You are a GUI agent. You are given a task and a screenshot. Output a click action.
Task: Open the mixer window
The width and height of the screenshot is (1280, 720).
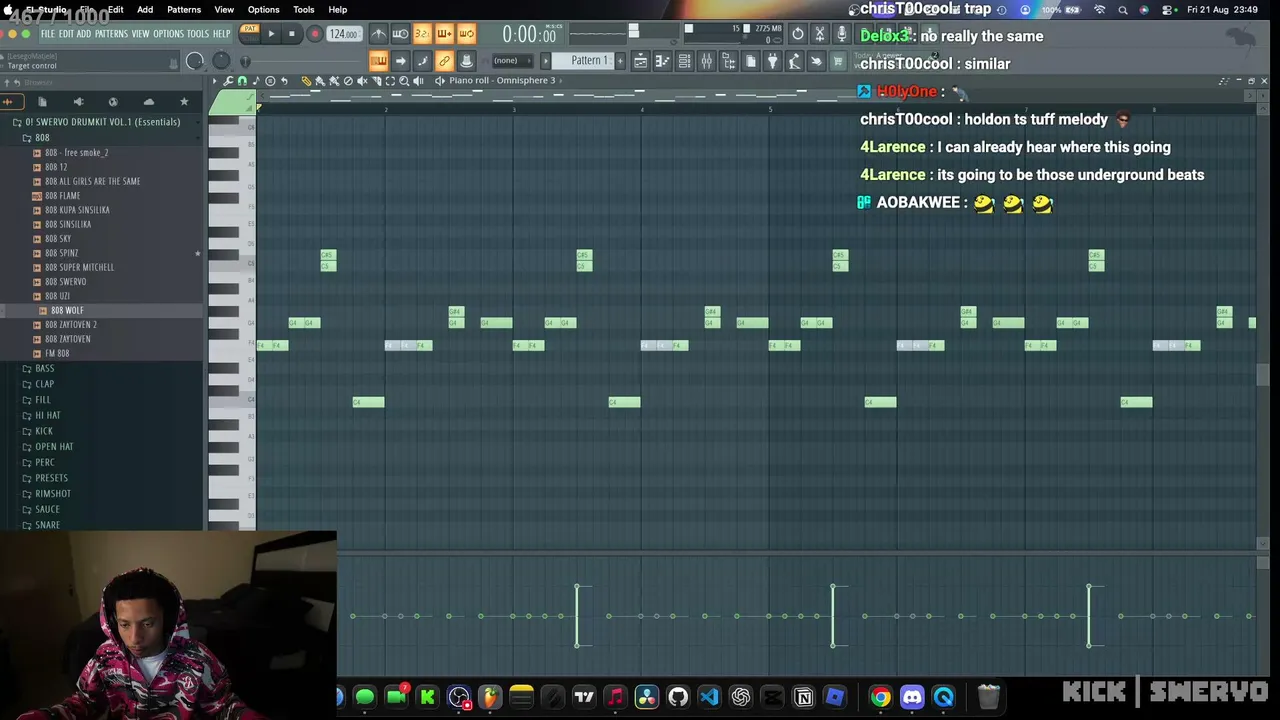[x=707, y=61]
